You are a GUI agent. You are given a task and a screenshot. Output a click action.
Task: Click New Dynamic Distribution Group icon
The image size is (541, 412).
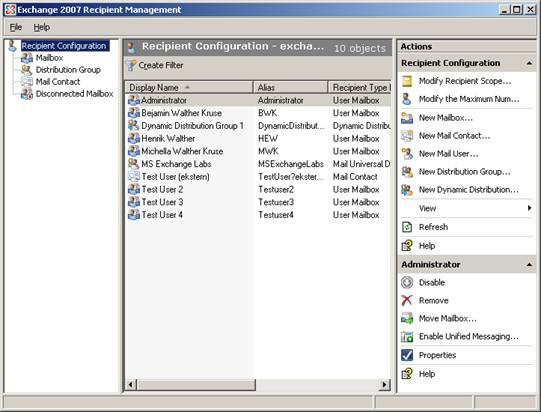tap(407, 189)
